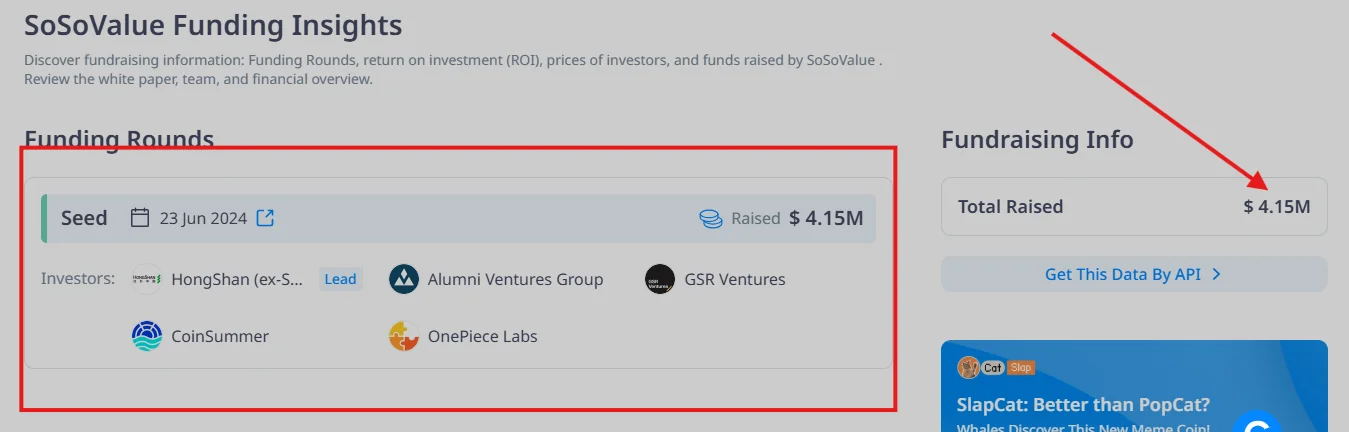Screen dimensions: 1349x432
Task: Click the calendar icon beside the date
Action: pos(141,218)
